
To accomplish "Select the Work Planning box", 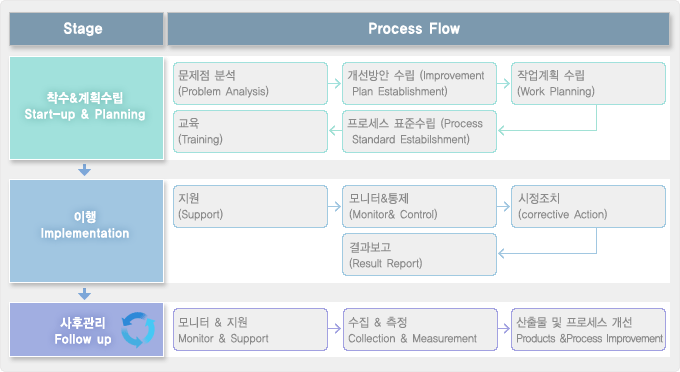I will [x=588, y=83].
